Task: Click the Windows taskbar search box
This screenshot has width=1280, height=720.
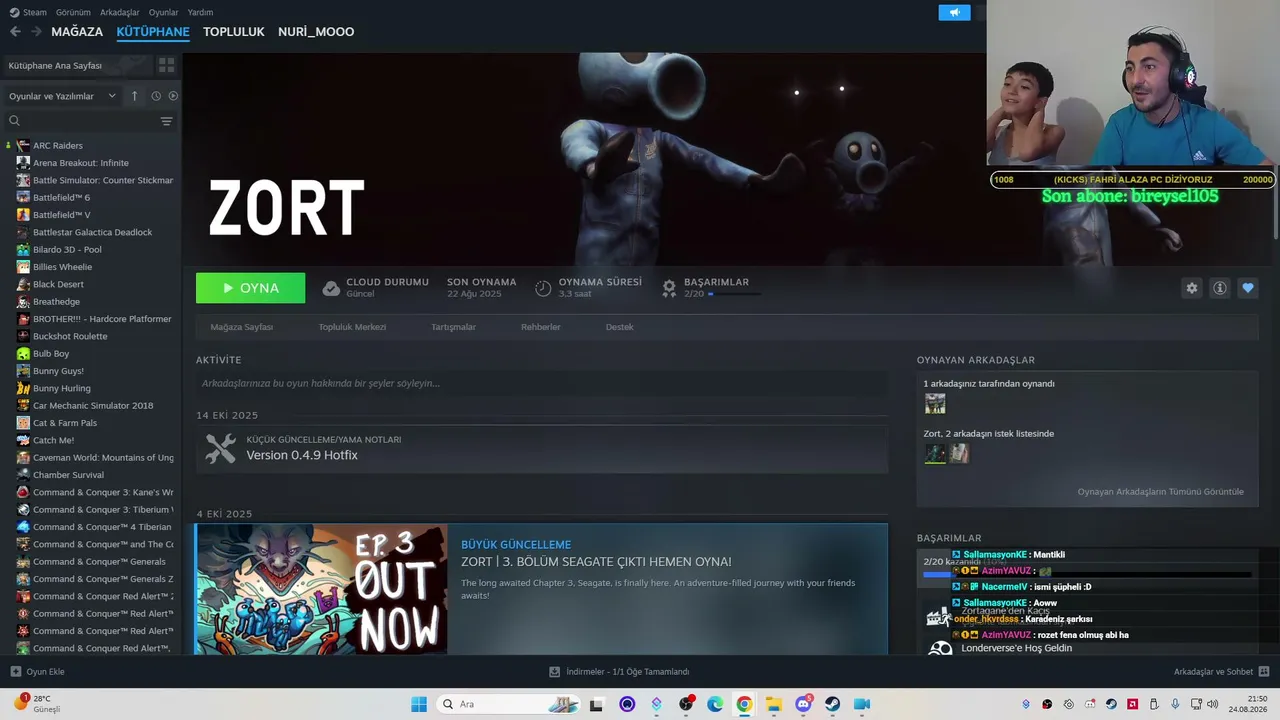Action: (x=510, y=704)
